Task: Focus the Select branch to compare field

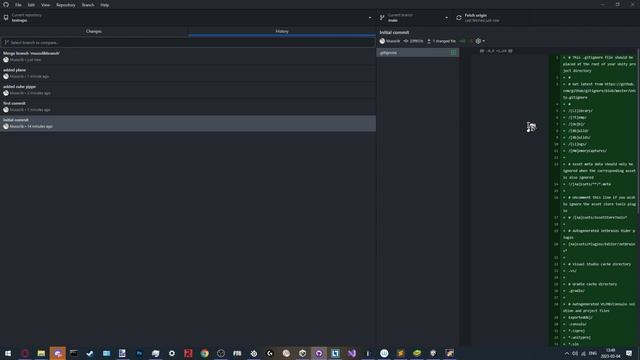Action: (x=188, y=42)
